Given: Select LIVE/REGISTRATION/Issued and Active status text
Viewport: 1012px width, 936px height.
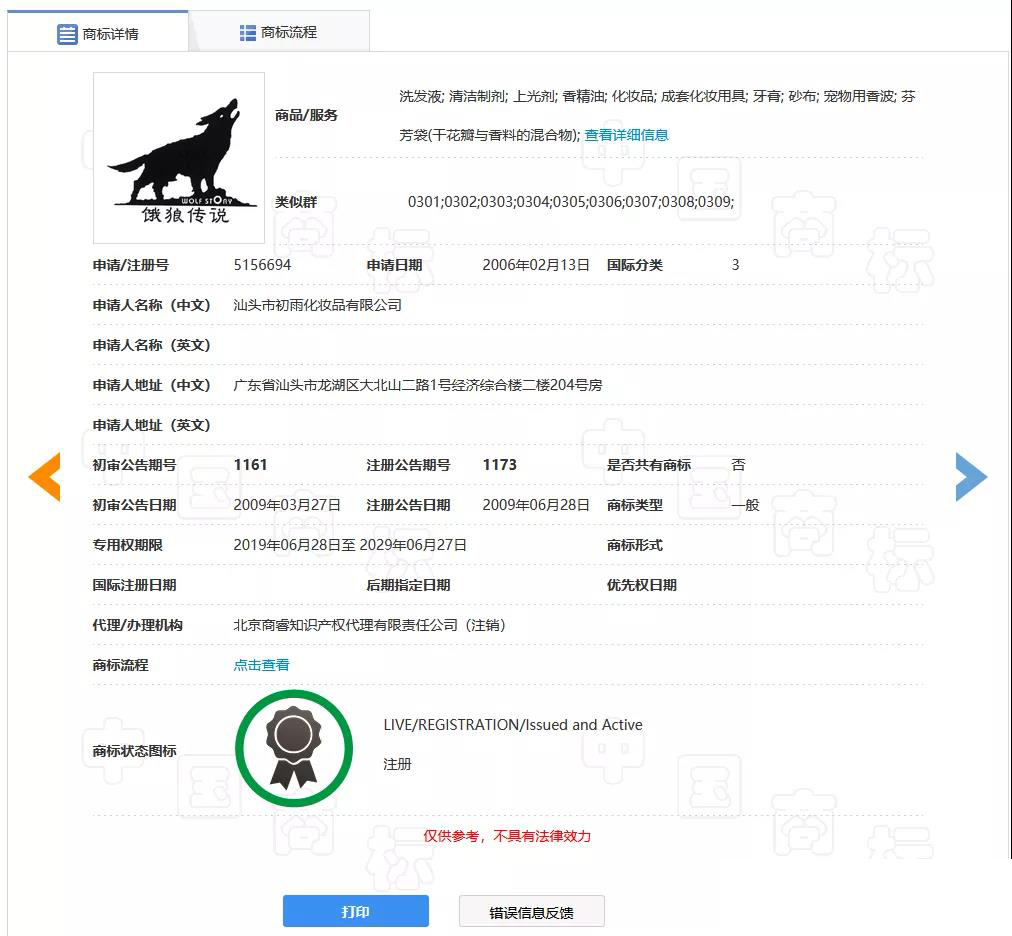Looking at the screenshot, I should (x=513, y=725).
